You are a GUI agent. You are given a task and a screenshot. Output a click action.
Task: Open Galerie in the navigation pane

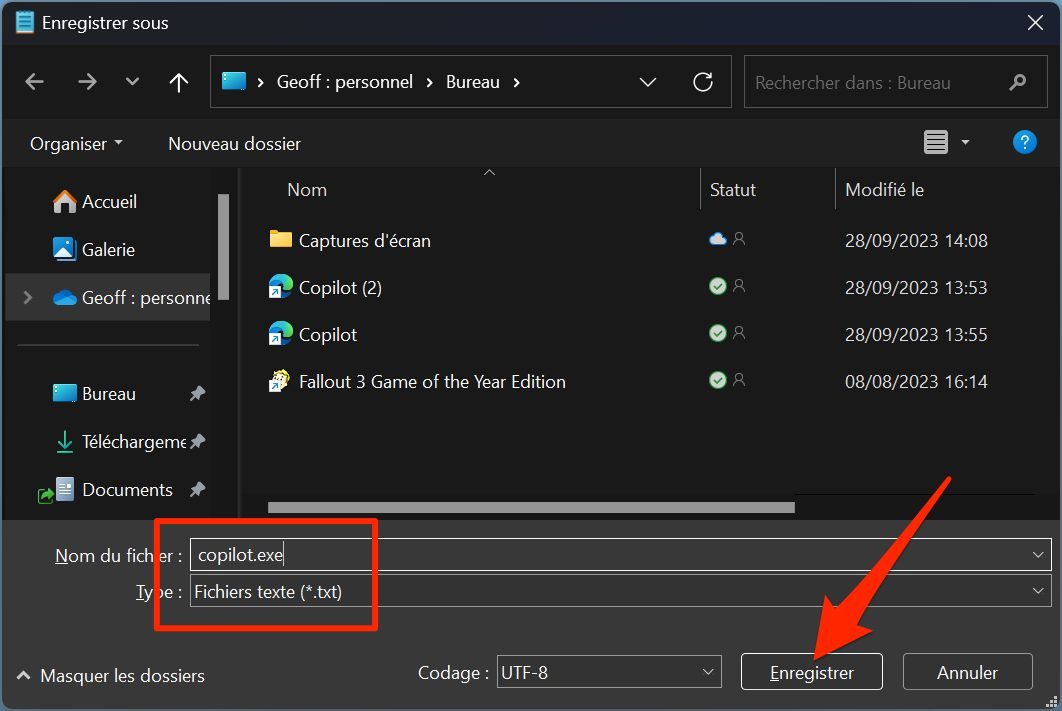(x=94, y=249)
